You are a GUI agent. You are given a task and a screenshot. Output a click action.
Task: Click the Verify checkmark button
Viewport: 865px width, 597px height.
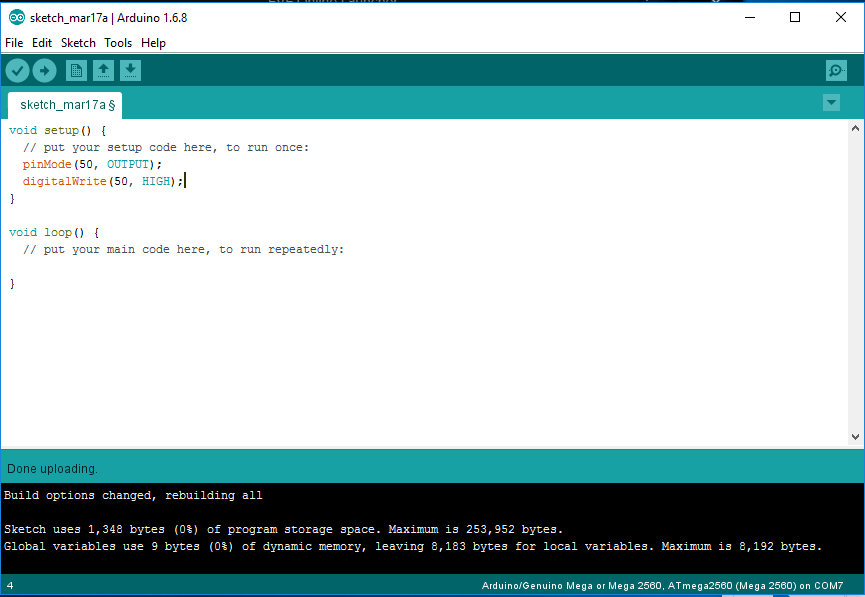click(17, 71)
